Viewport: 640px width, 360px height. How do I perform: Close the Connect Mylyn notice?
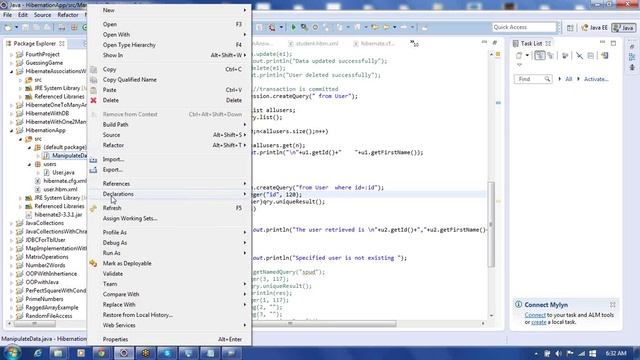[613, 304]
